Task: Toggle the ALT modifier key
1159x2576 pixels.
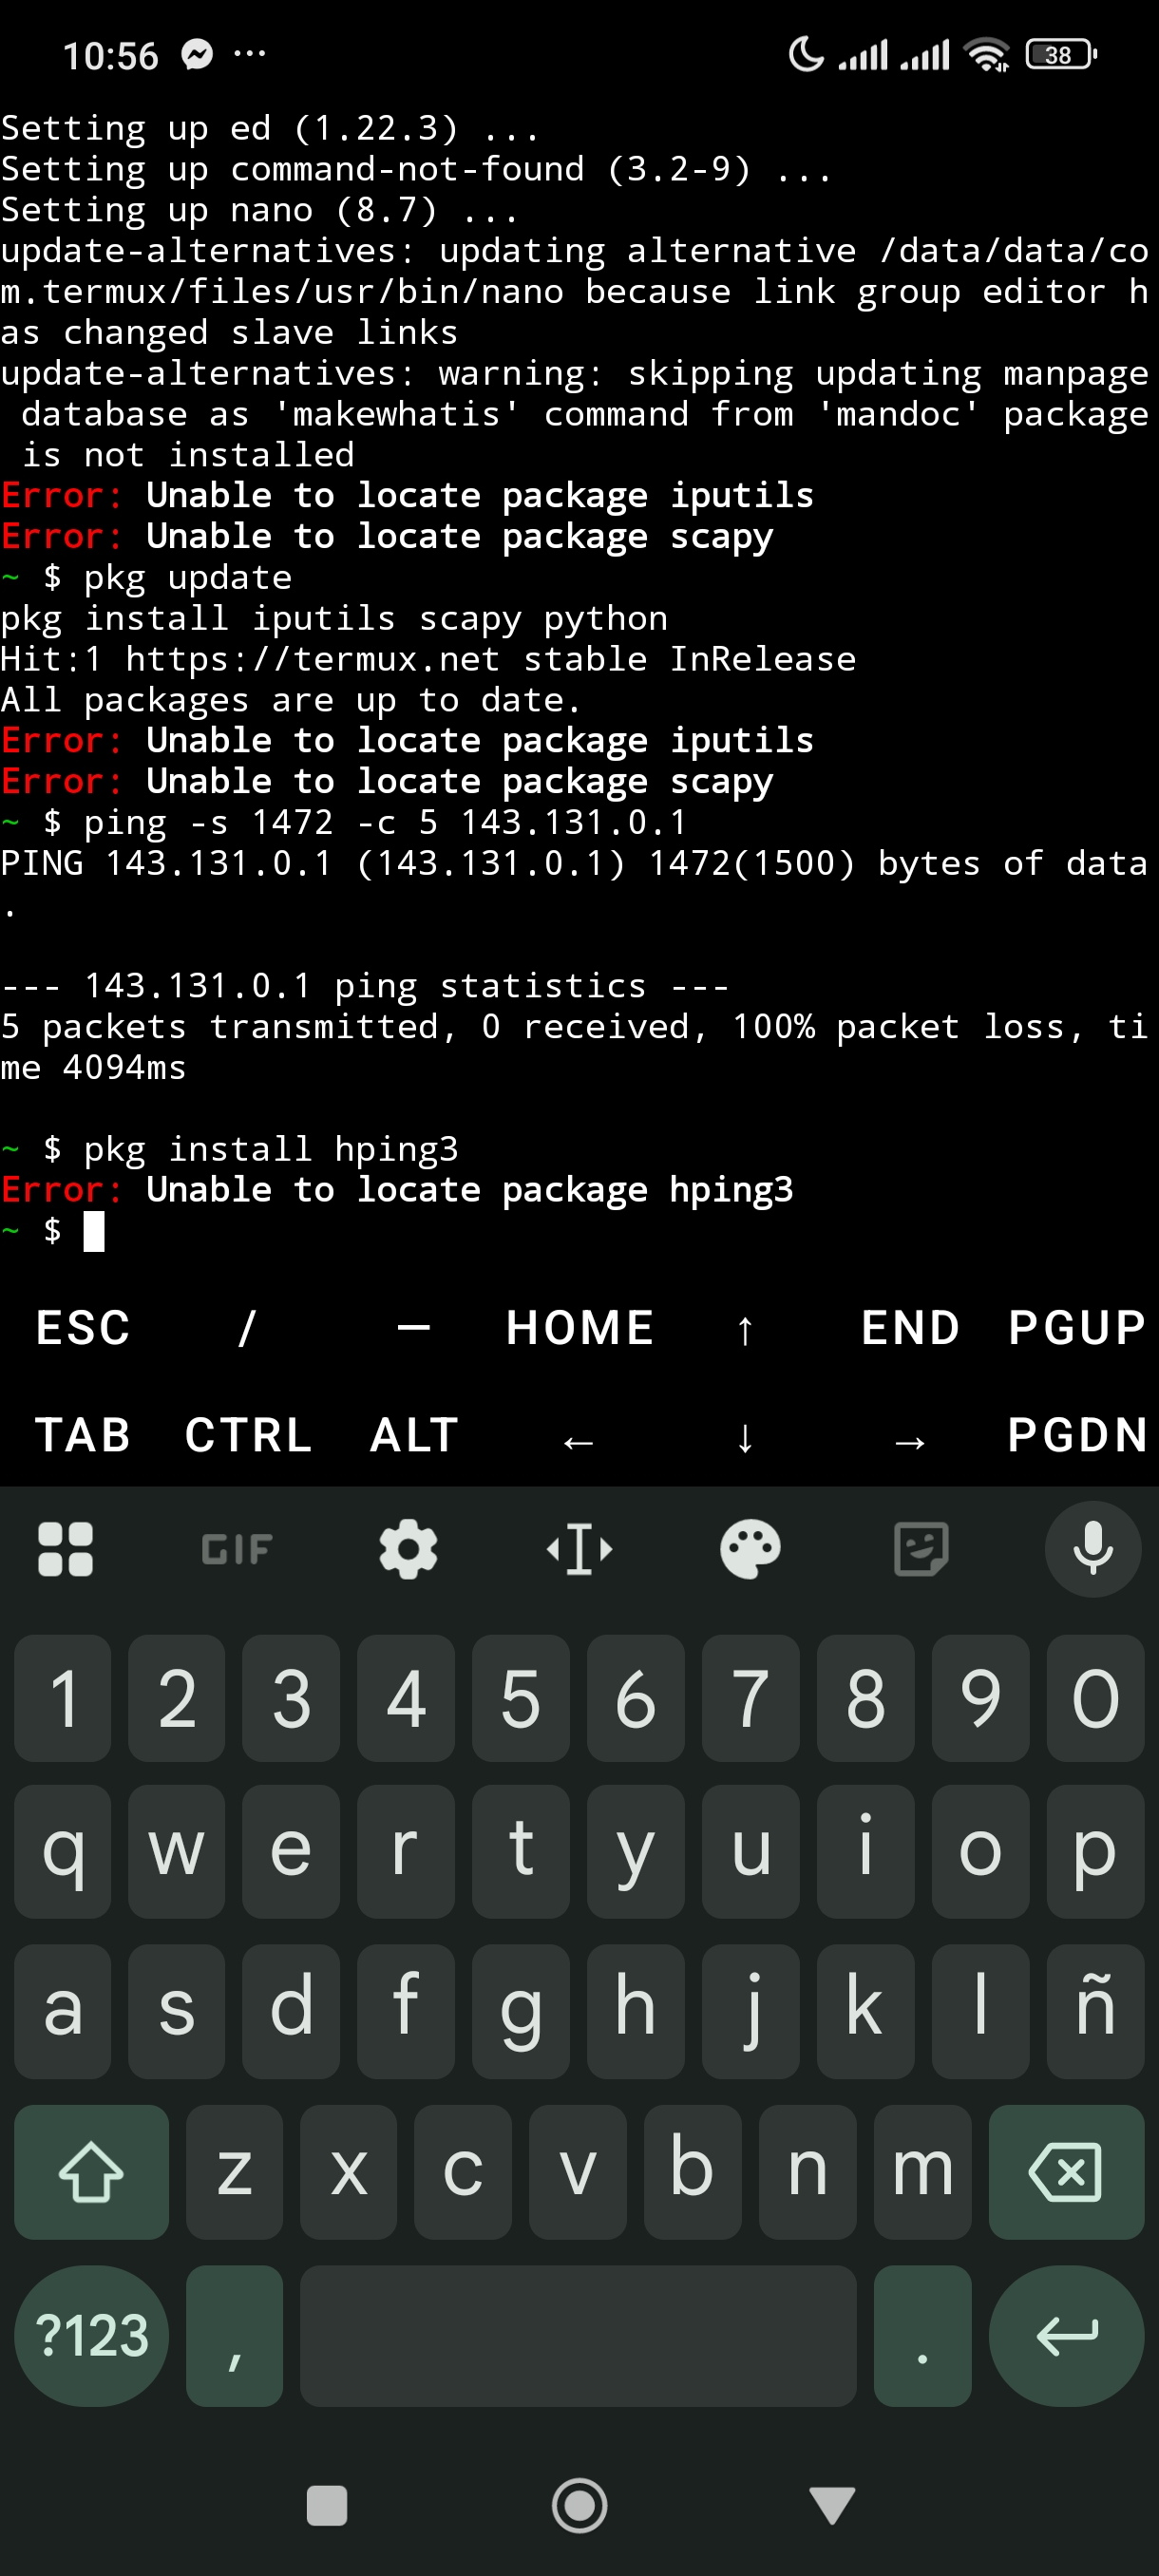Action: [414, 1435]
